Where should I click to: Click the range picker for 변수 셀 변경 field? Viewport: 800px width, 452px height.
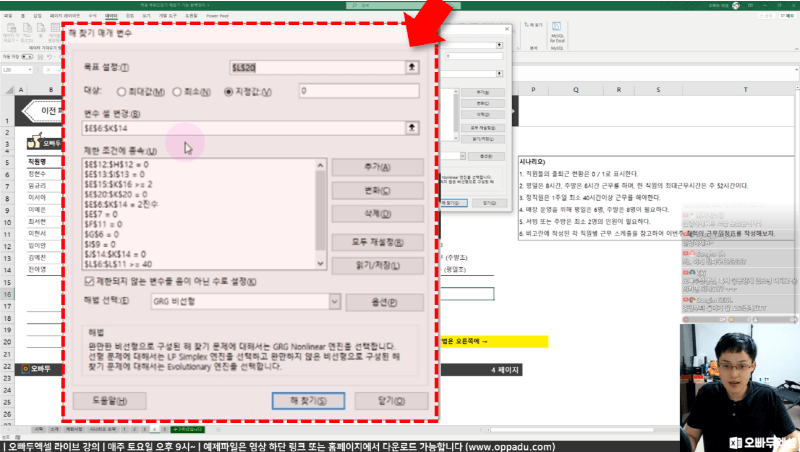point(412,128)
